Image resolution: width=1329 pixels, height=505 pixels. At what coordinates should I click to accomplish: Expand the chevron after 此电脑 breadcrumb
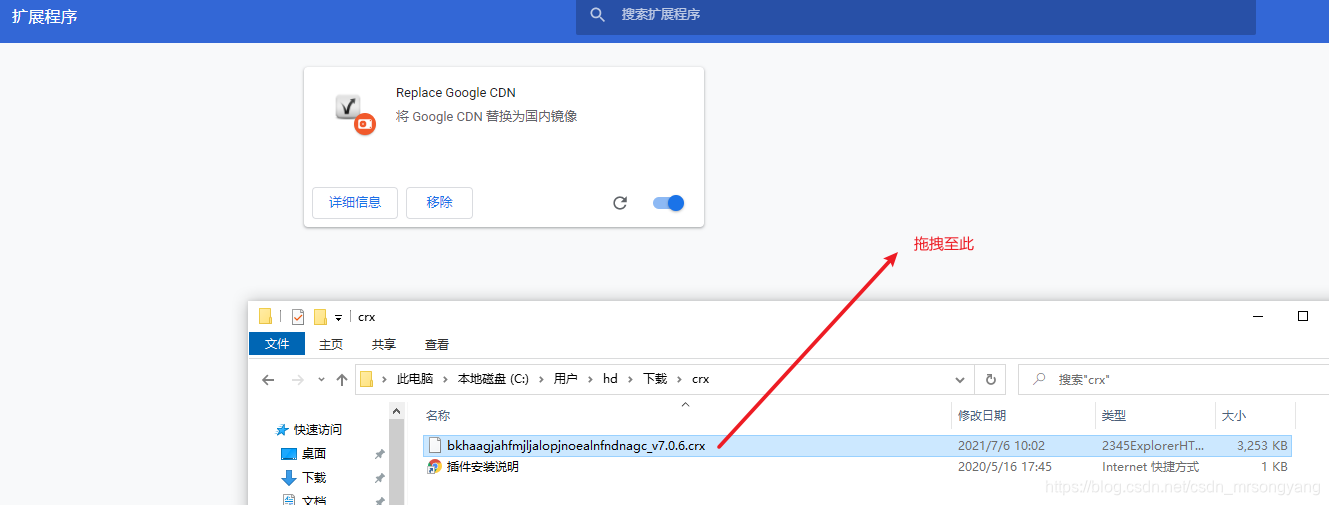point(446,379)
